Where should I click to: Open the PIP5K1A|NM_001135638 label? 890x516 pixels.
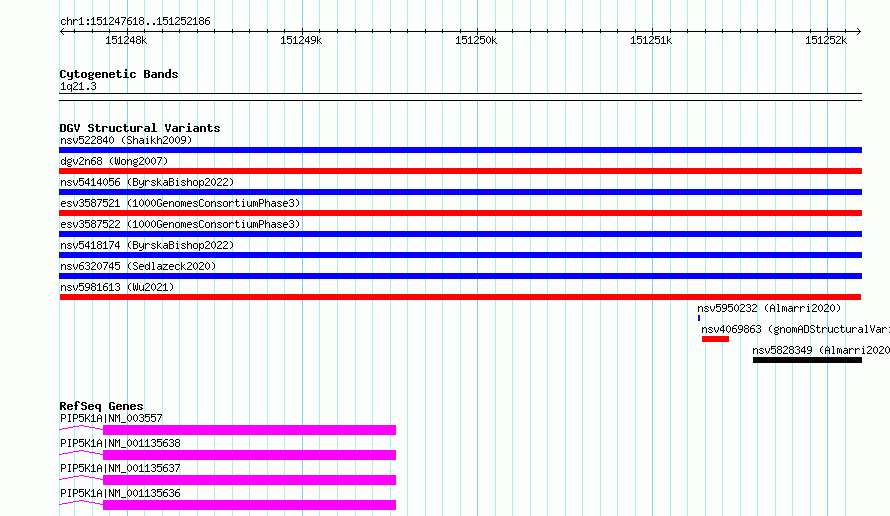pos(120,443)
